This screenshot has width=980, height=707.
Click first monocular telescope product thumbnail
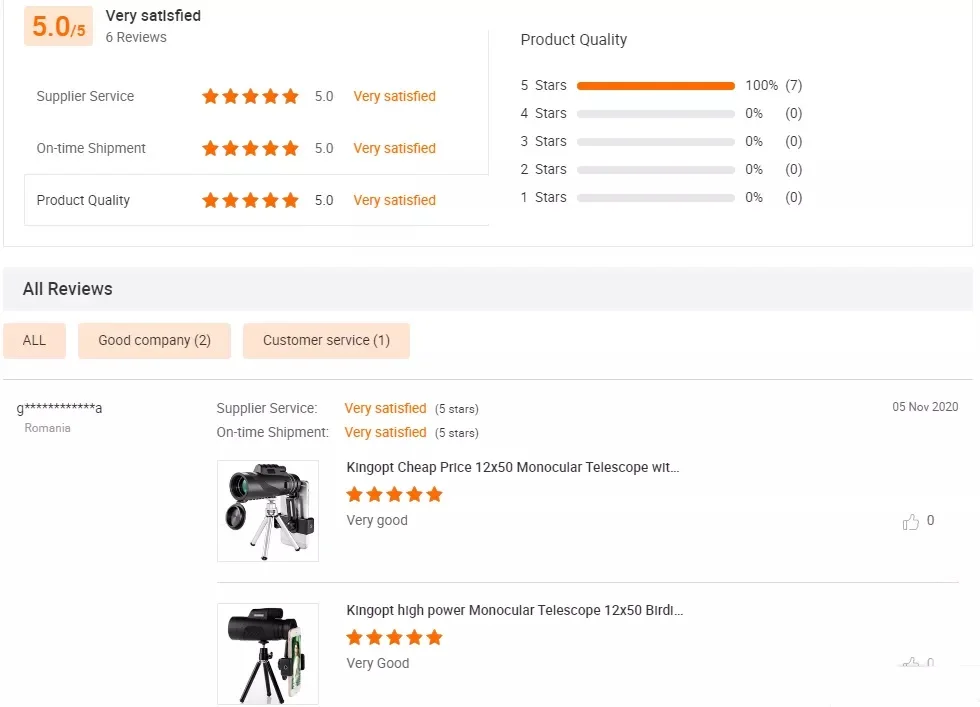pos(268,511)
